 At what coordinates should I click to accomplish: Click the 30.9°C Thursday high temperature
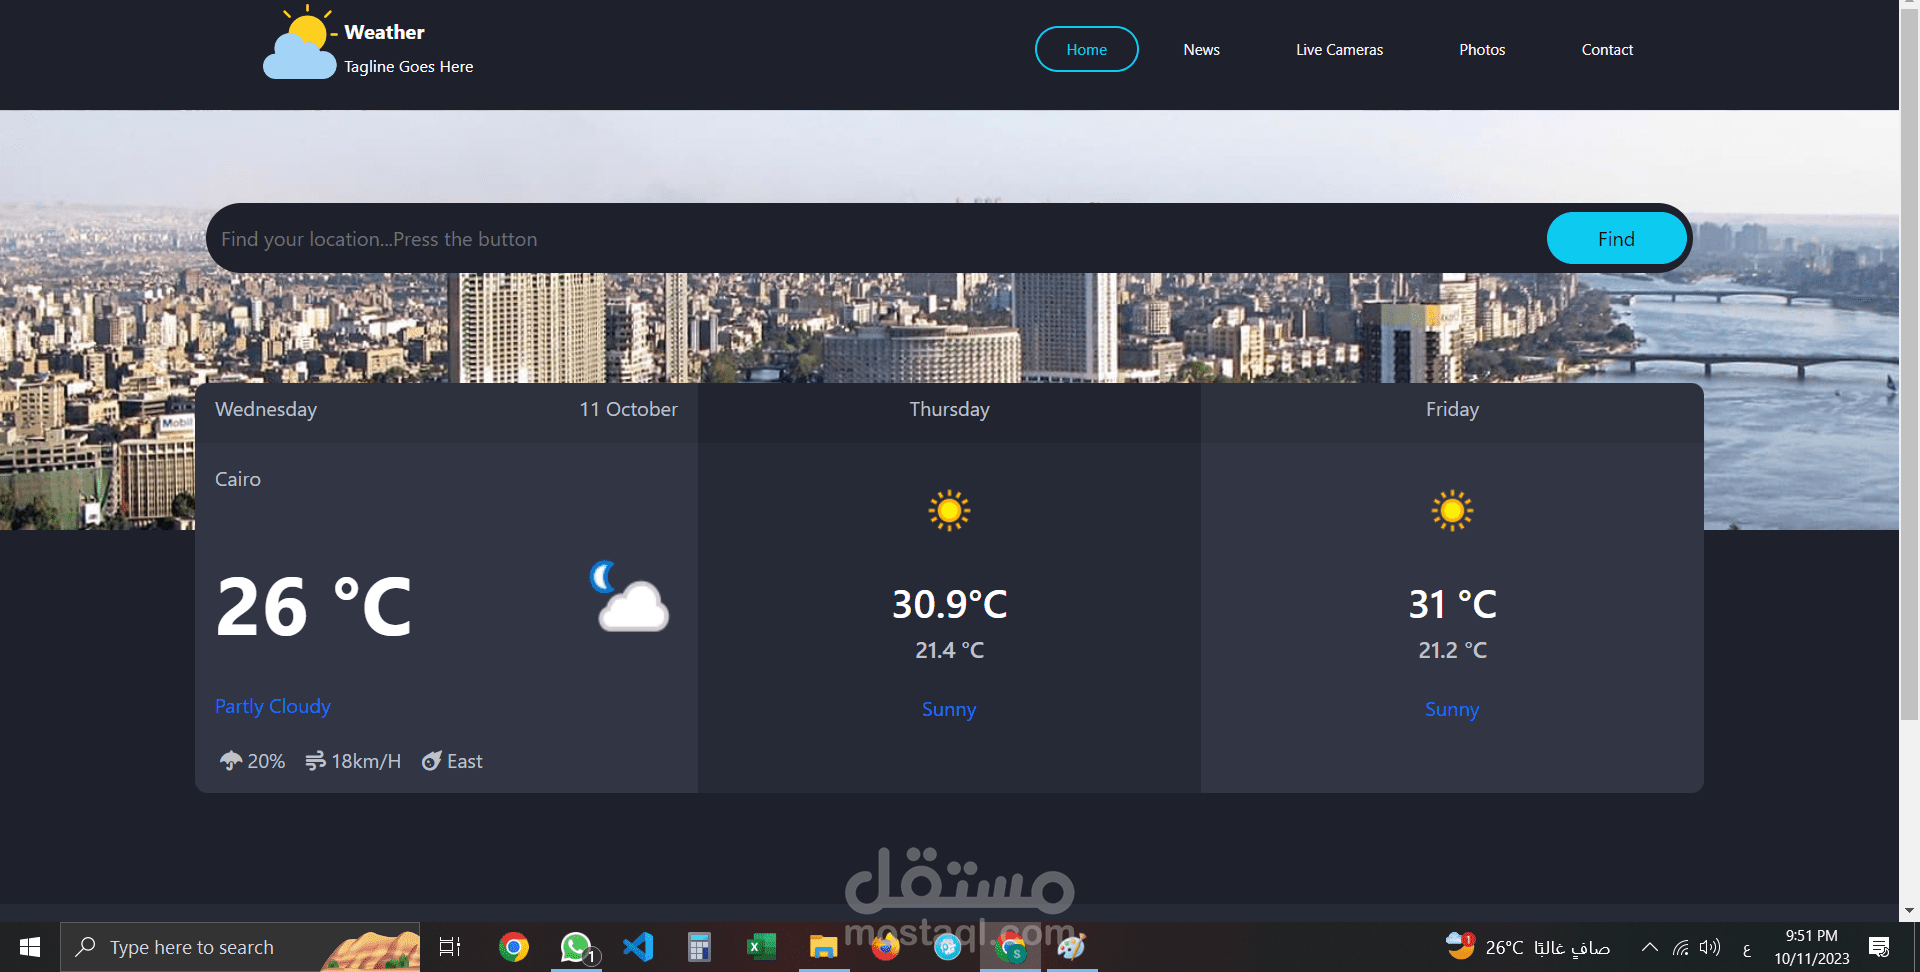[x=949, y=604]
